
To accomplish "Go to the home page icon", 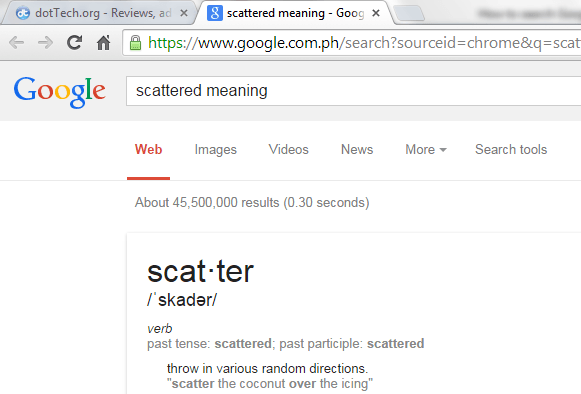I will click(103, 43).
